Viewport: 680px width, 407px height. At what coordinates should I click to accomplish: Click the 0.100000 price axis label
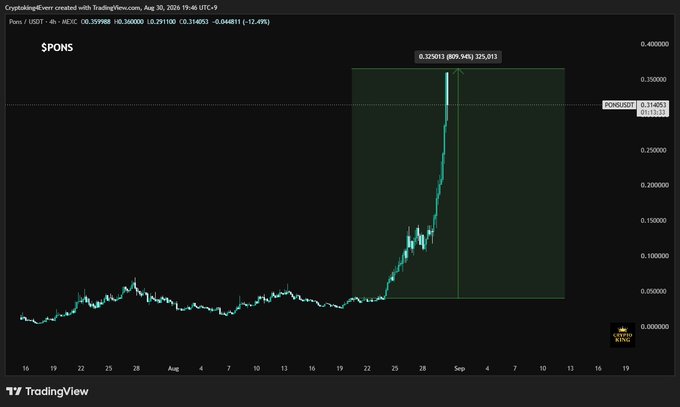coord(654,256)
